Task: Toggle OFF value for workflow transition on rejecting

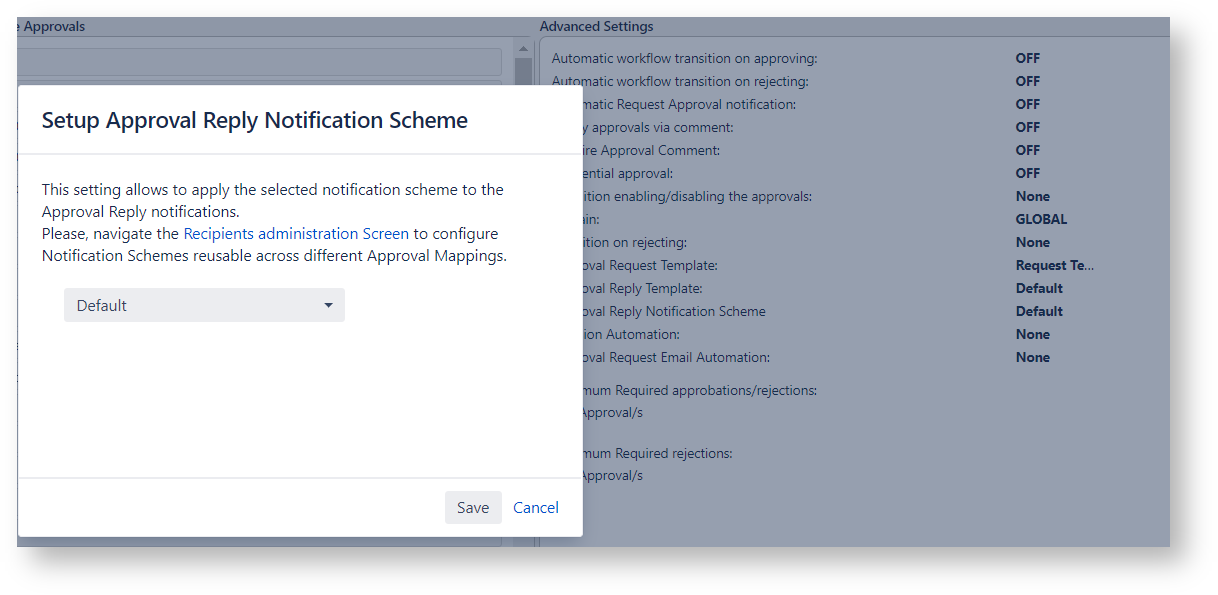Action: pyautogui.click(x=1028, y=82)
